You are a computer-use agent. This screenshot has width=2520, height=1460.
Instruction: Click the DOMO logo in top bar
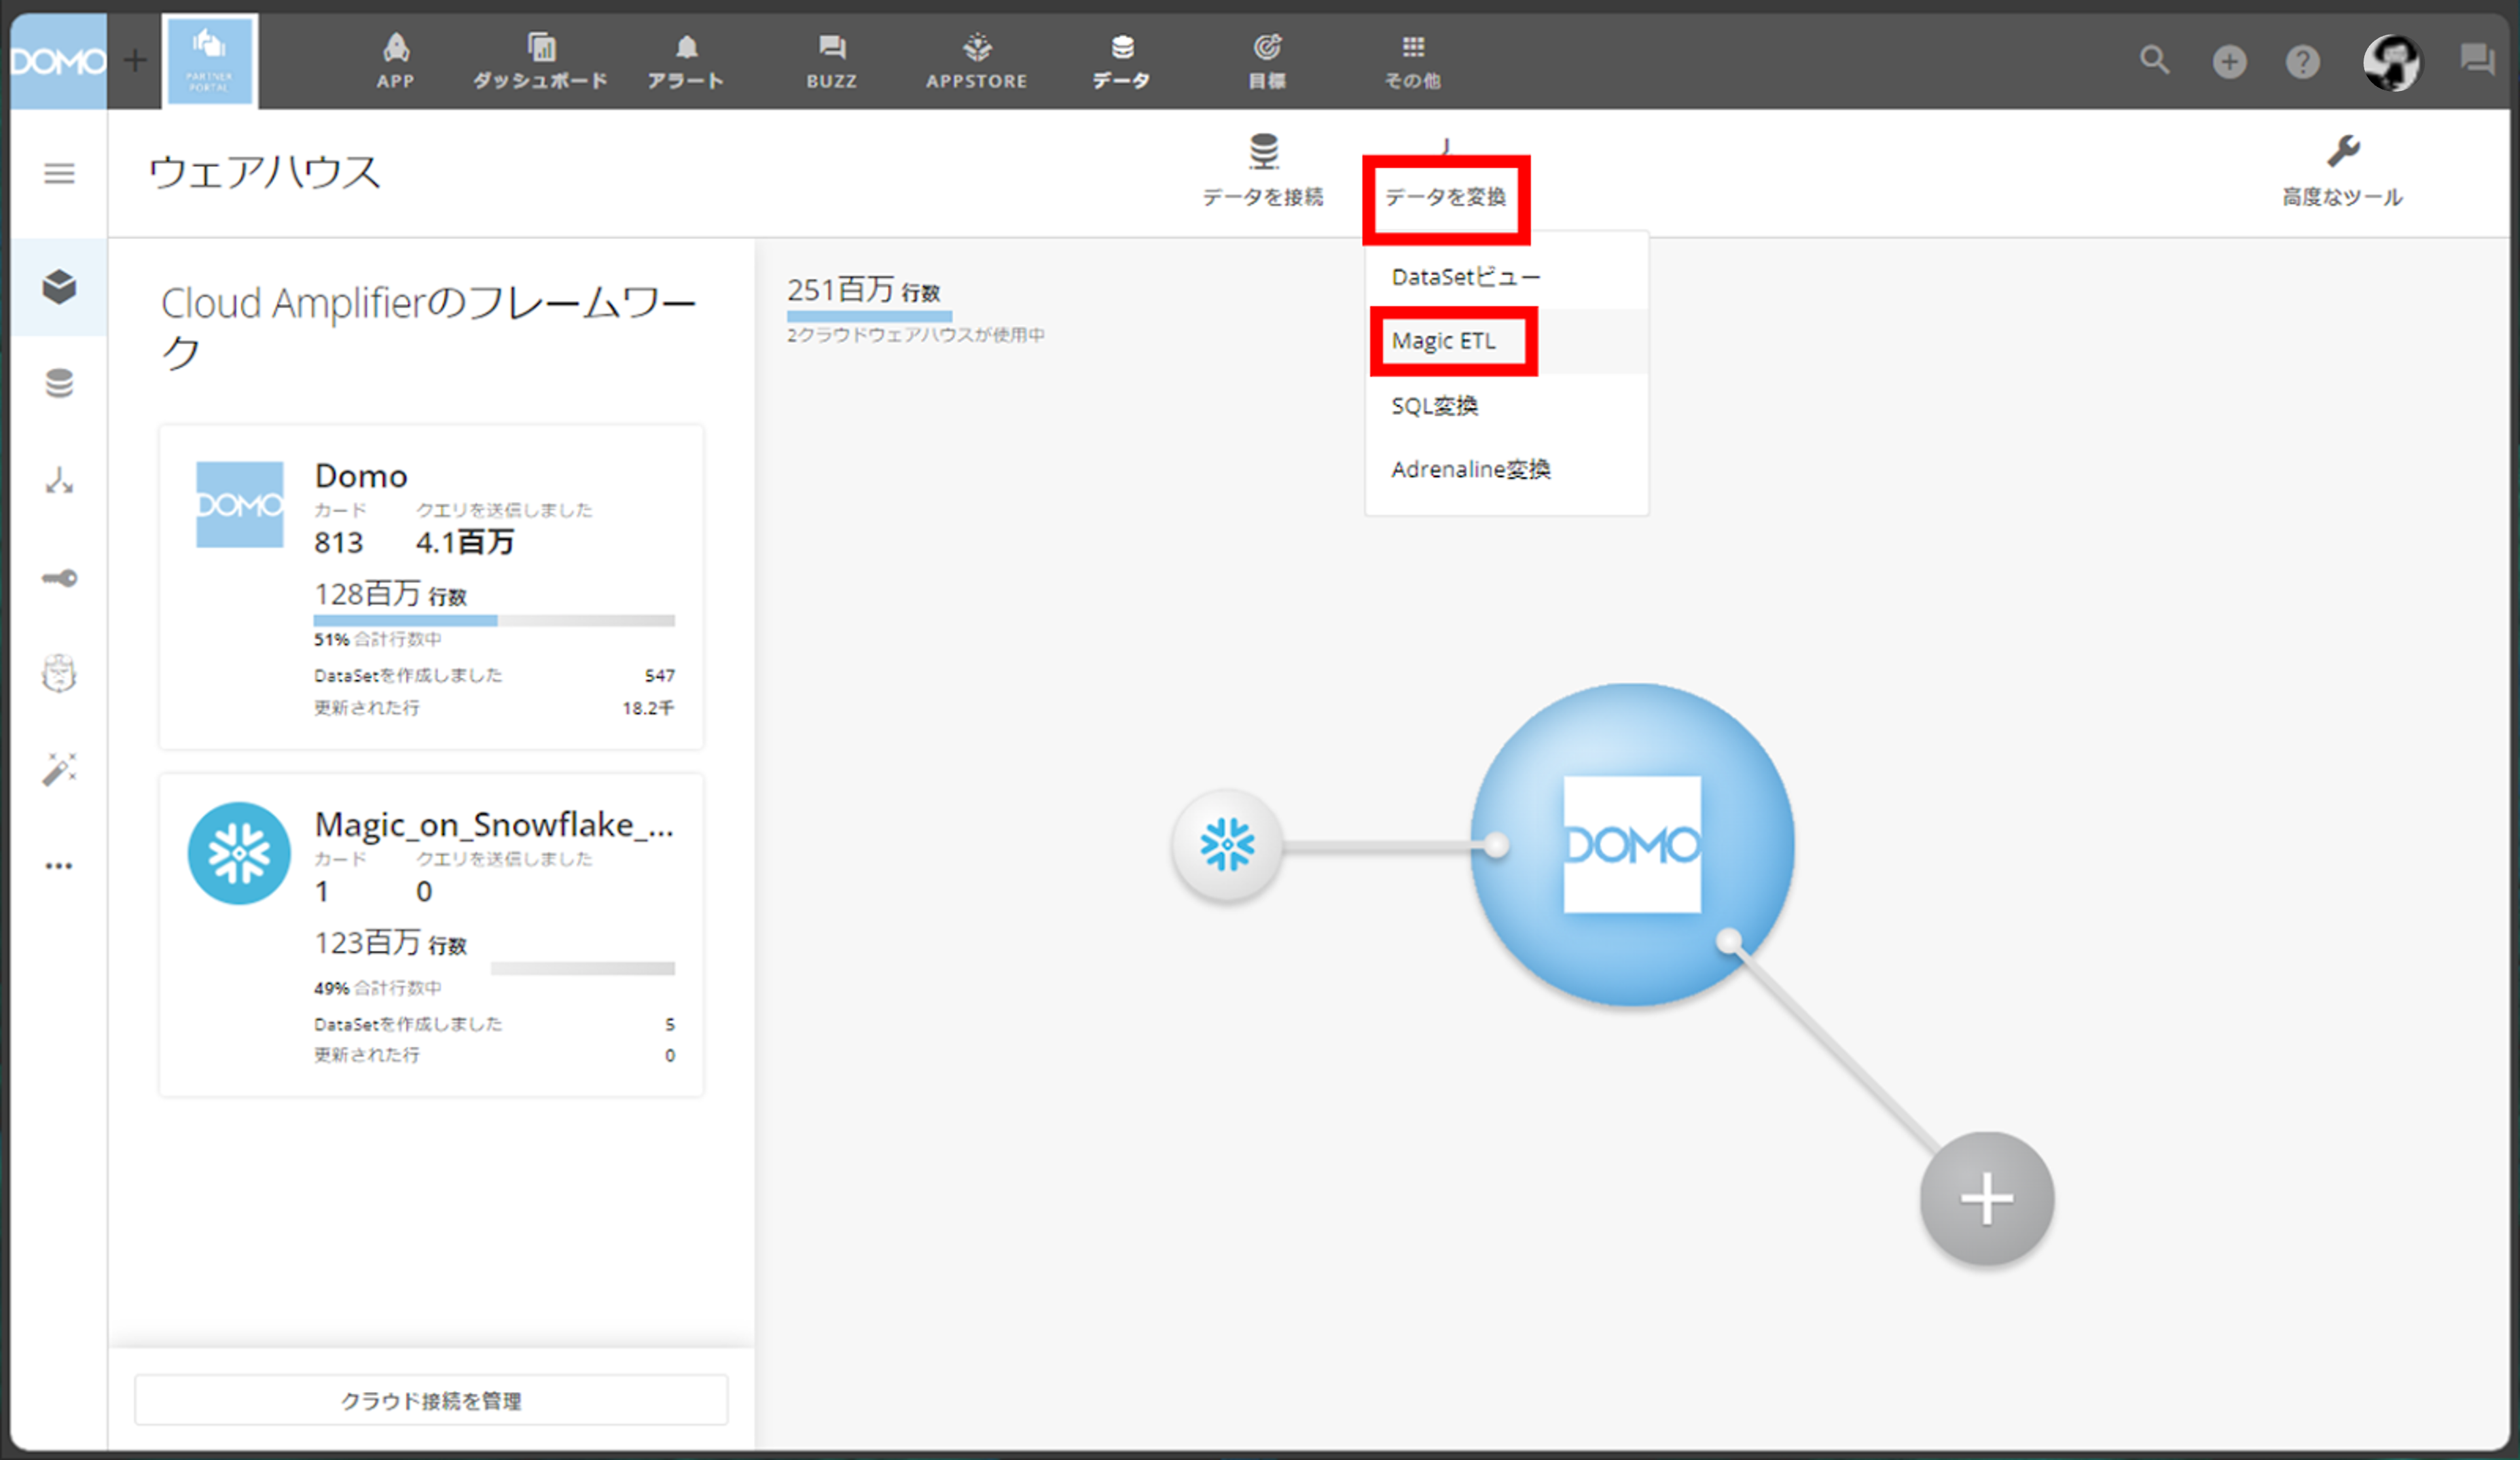click(58, 61)
